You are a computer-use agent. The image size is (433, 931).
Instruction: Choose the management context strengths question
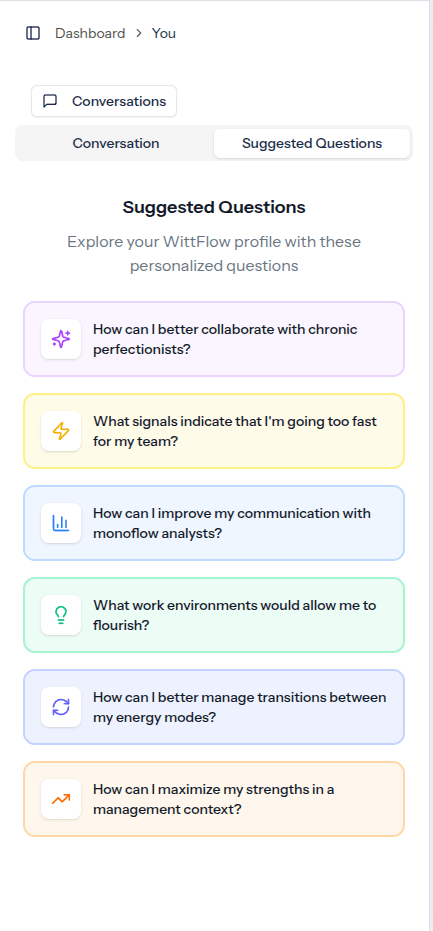tap(214, 799)
